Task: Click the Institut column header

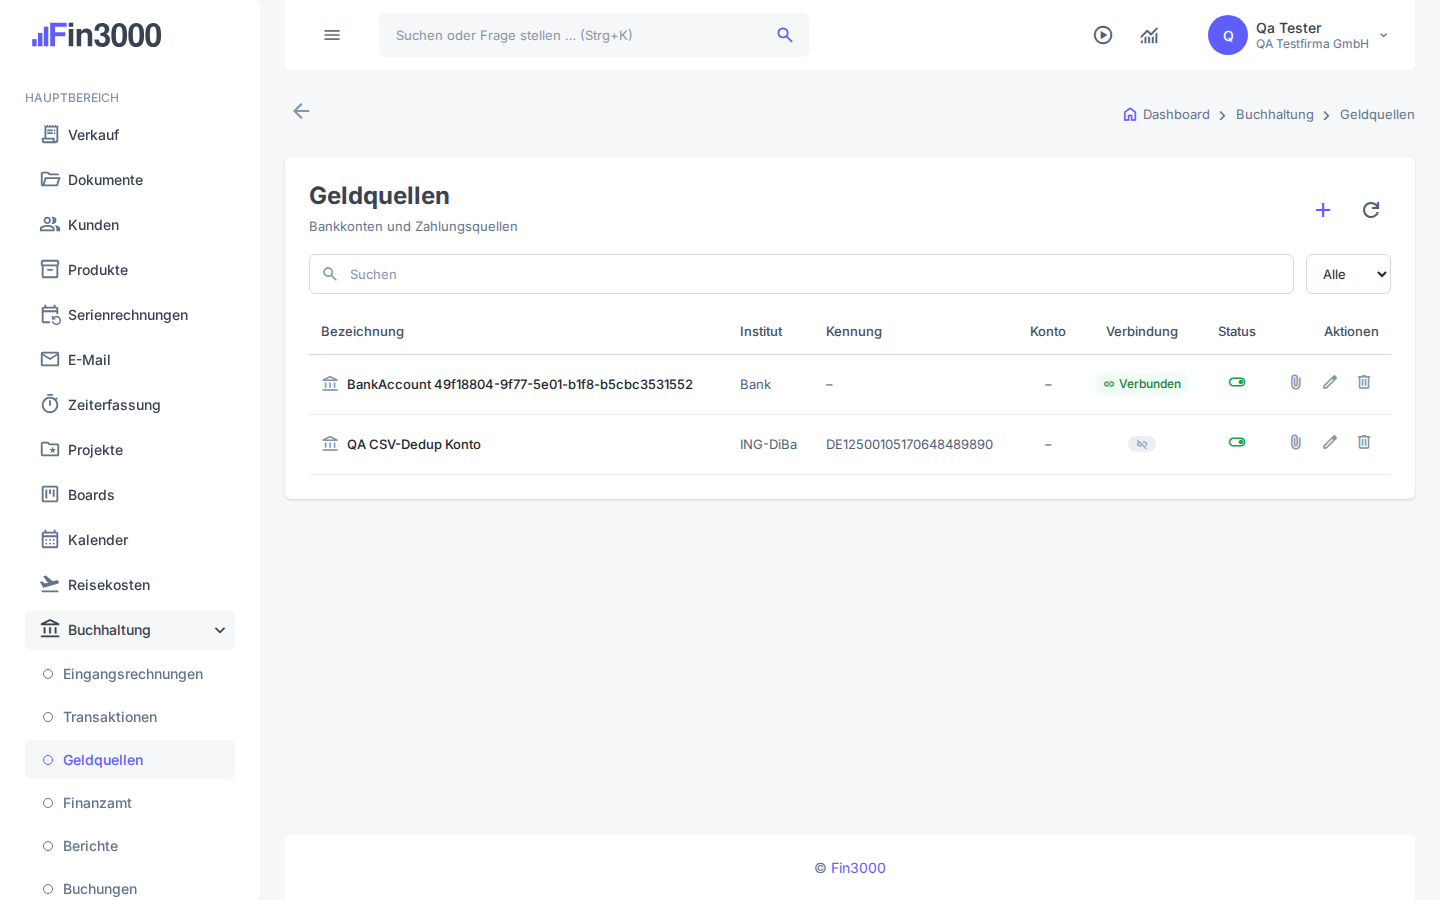Action: coord(761,331)
